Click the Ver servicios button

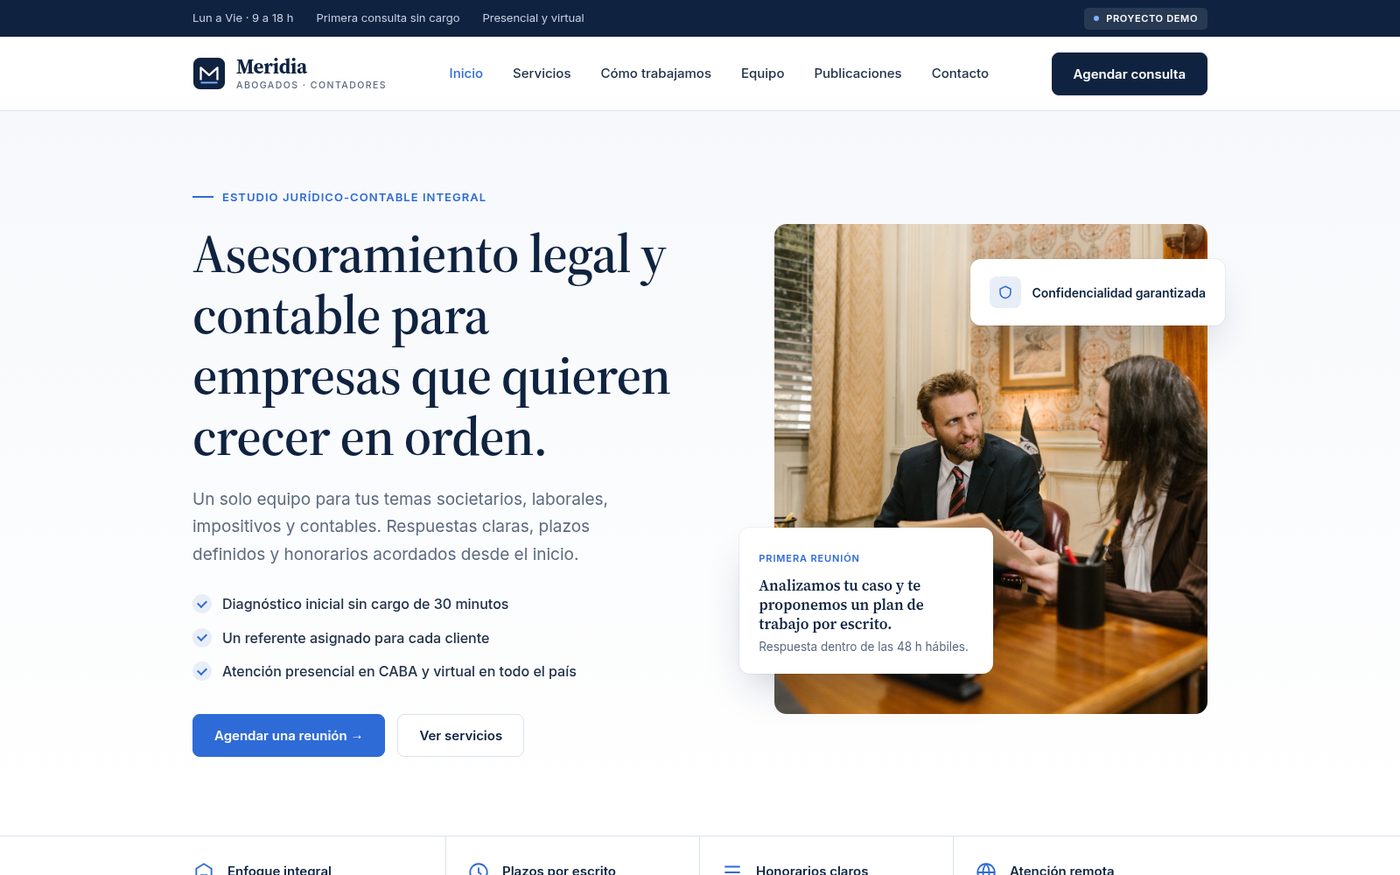(x=461, y=735)
